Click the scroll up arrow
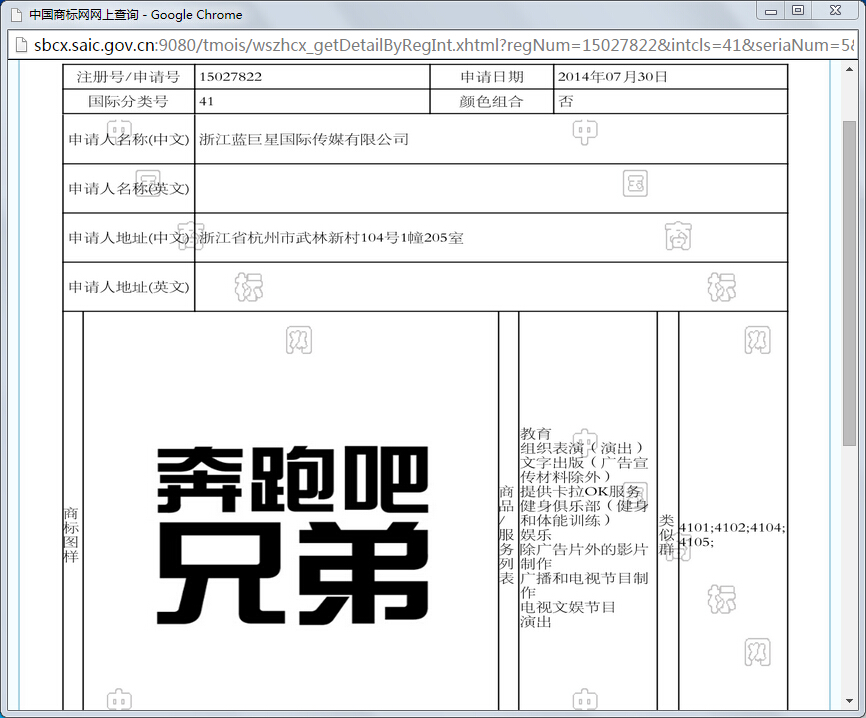 pos(849,70)
